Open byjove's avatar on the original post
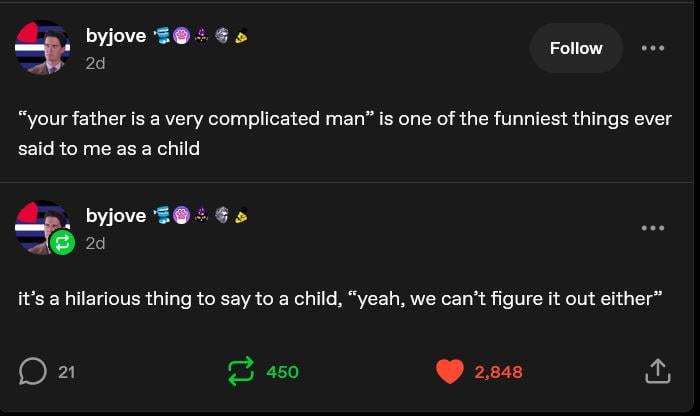This screenshot has height=416, width=700. tap(42, 47)
